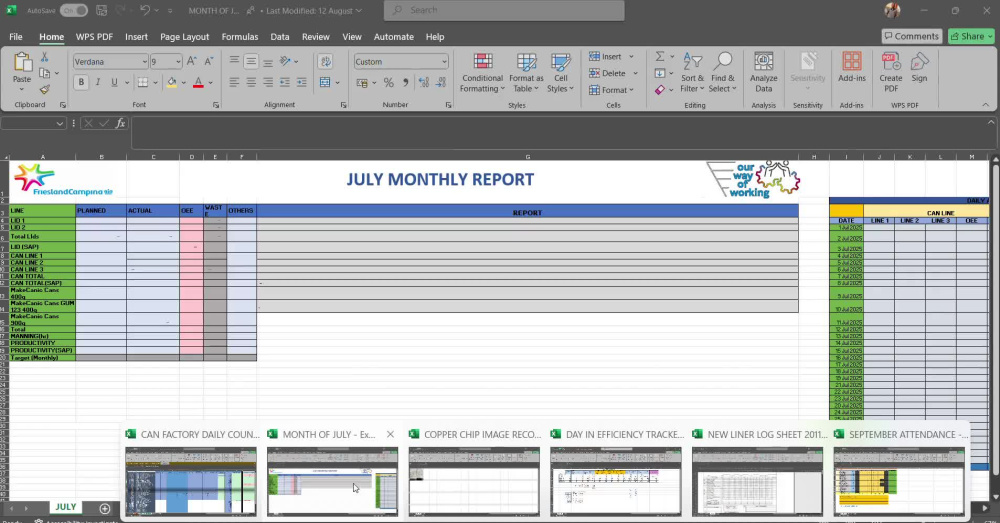Toggle Italic formatting
1000x523 pixels.
click(x=98, y=82)
